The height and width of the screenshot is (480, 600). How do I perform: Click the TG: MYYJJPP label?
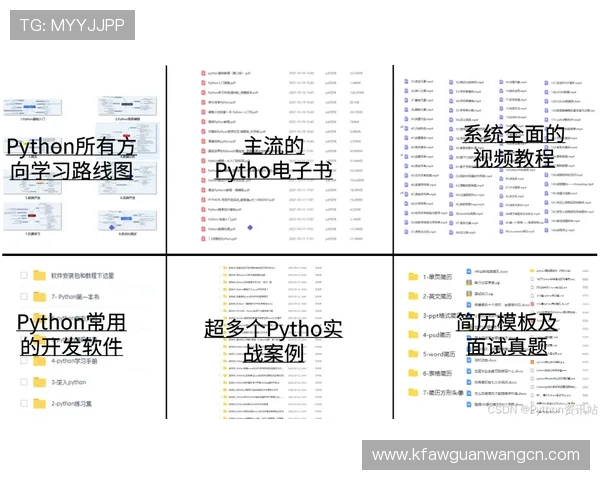72,25
